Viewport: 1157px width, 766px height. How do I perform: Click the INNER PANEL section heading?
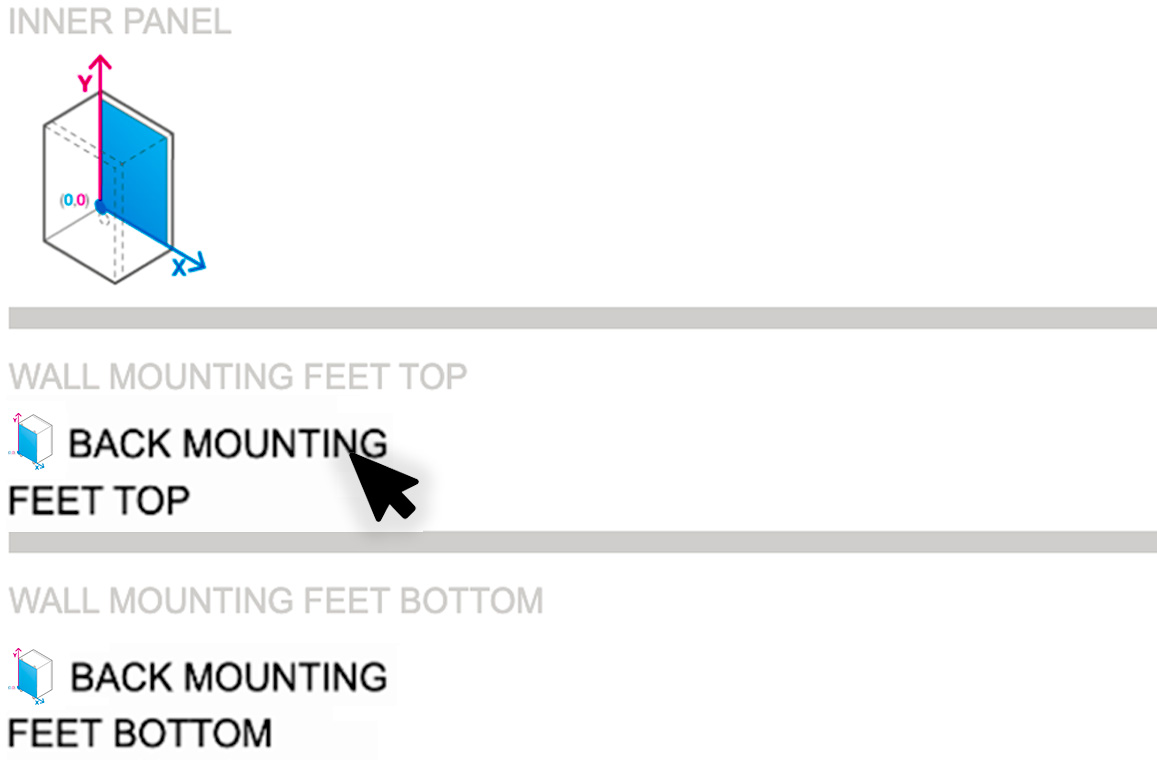coord(119,22)
